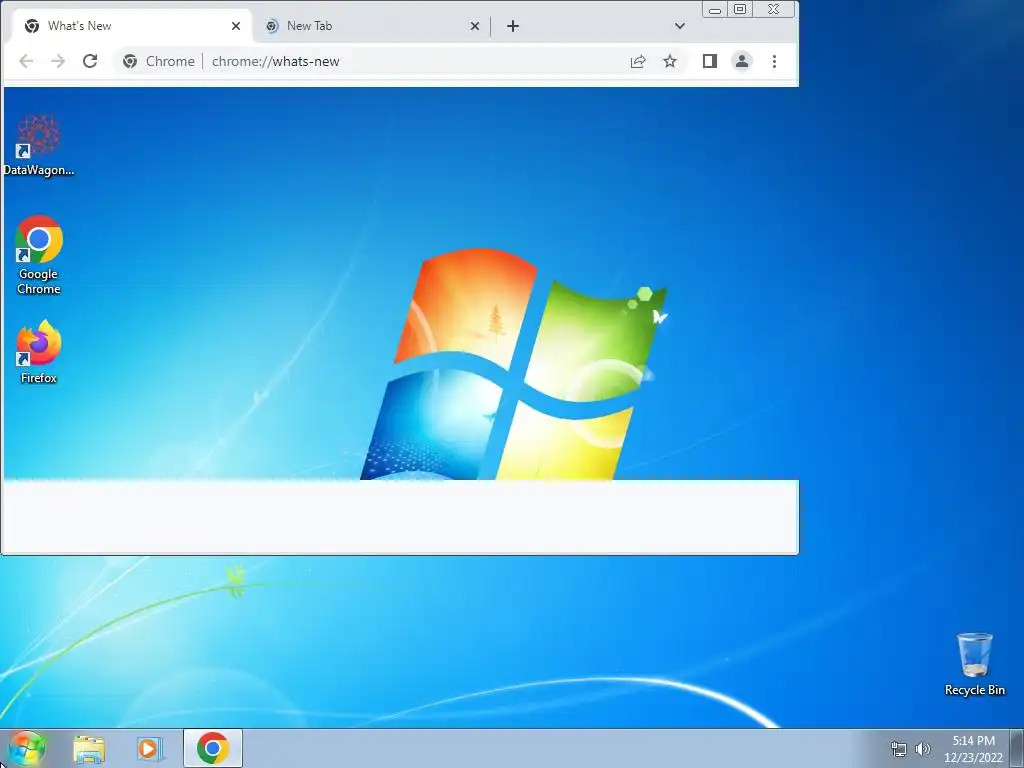Image resolution: width=1024 pixels, height=768 pixels.
Task: Select the Google Chrome desktop shortcut
Action: [39, 255]
